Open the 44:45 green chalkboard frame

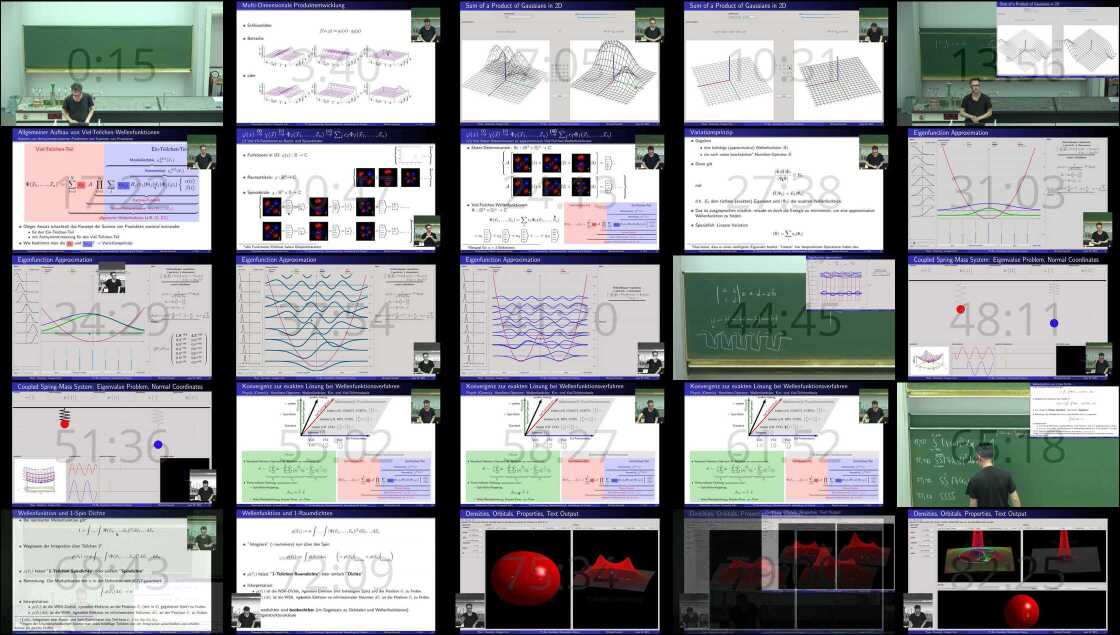point(783,317)
